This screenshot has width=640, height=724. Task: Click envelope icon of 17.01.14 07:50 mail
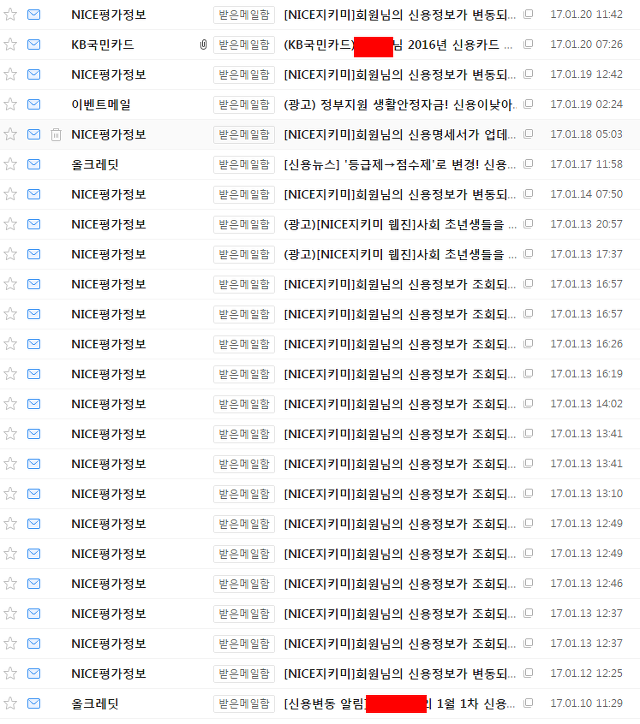33,194
